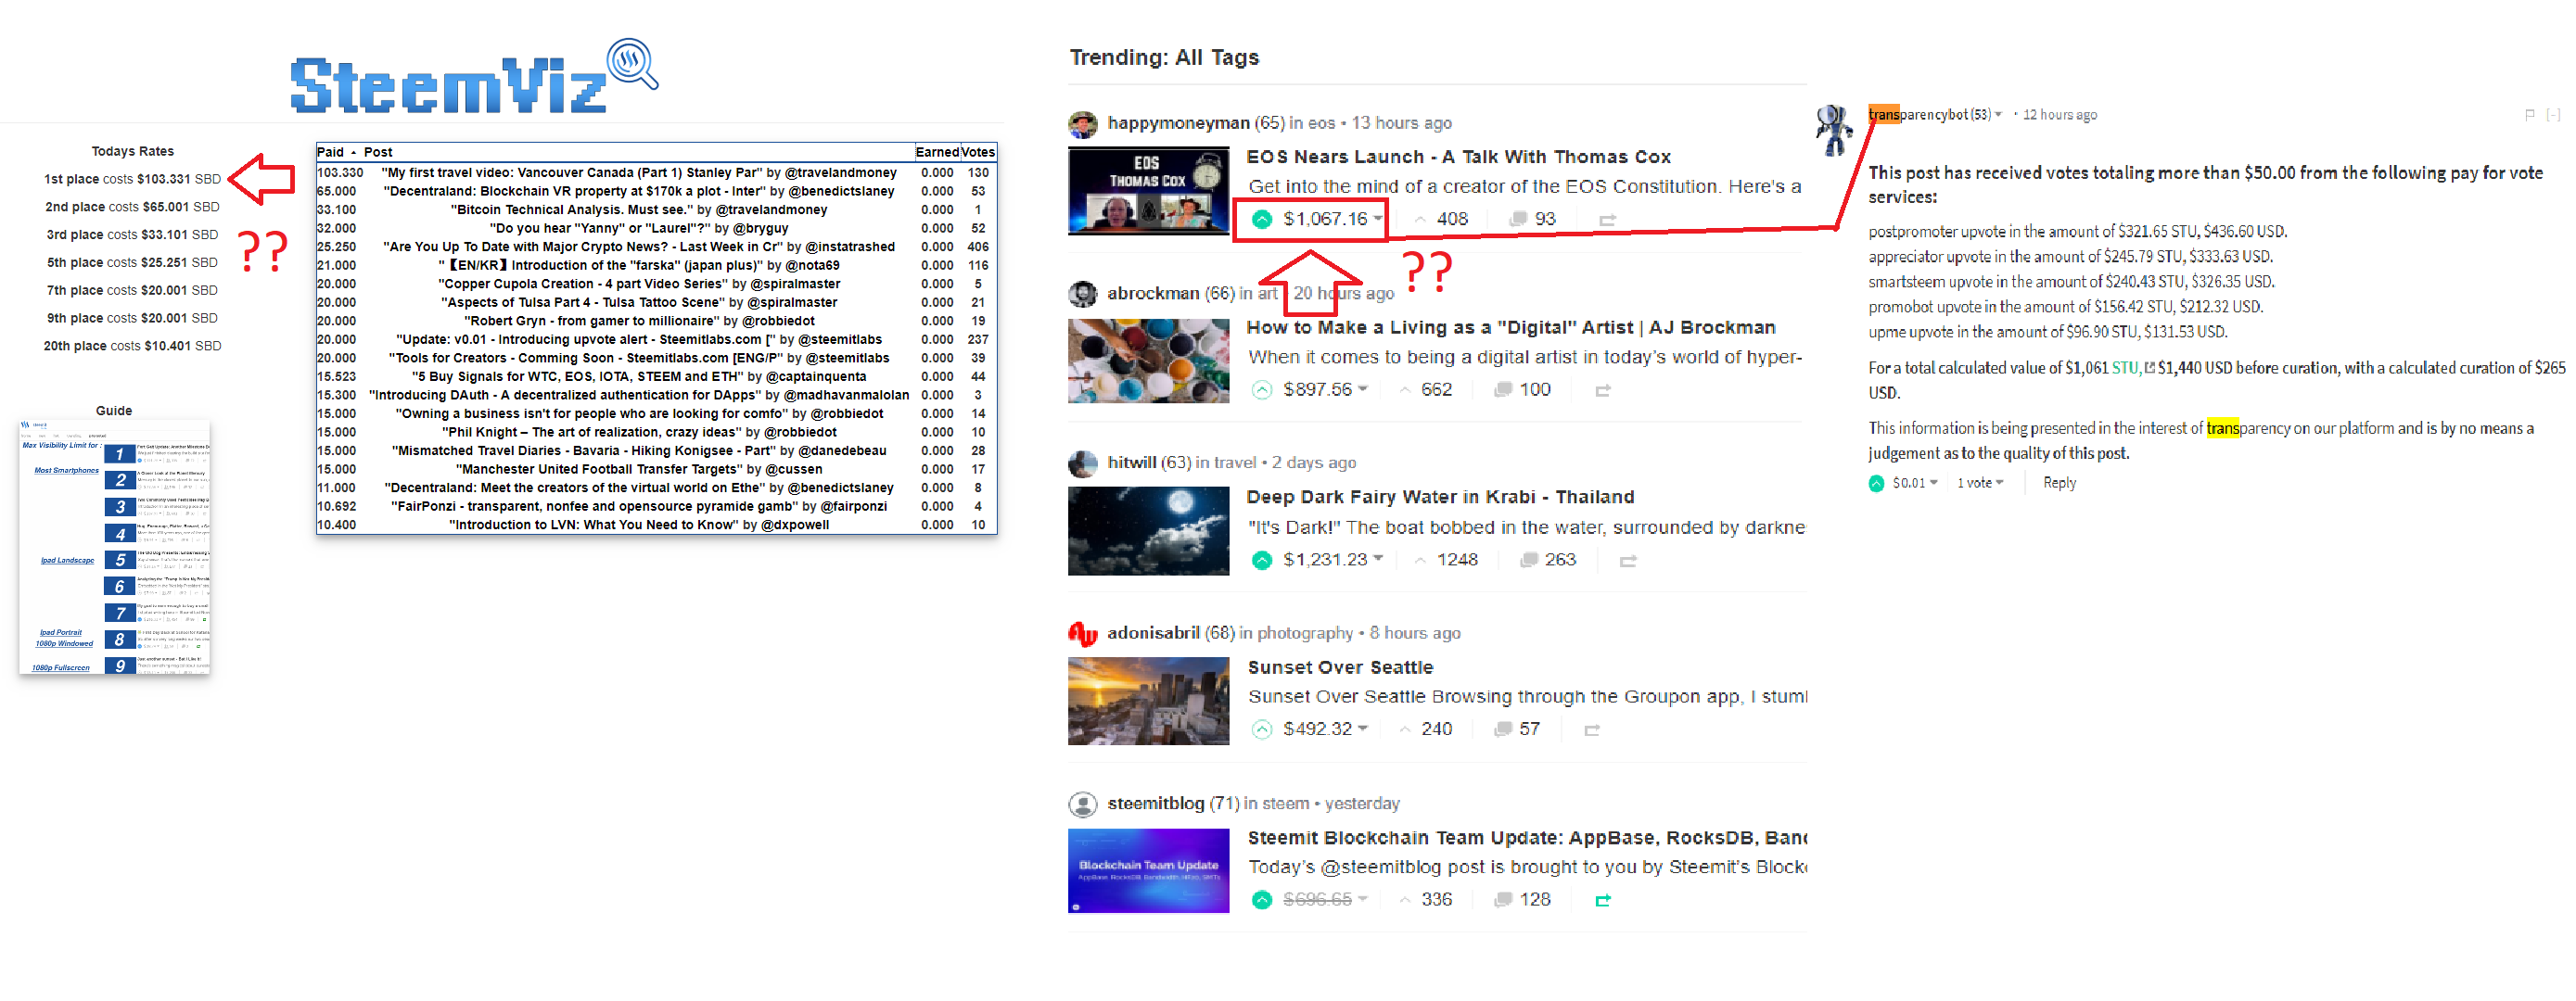Open happymoneyman's EOS post thumbnail
The width and height of the screenshot is (2576, 1001).
[x=1147, y=190]
